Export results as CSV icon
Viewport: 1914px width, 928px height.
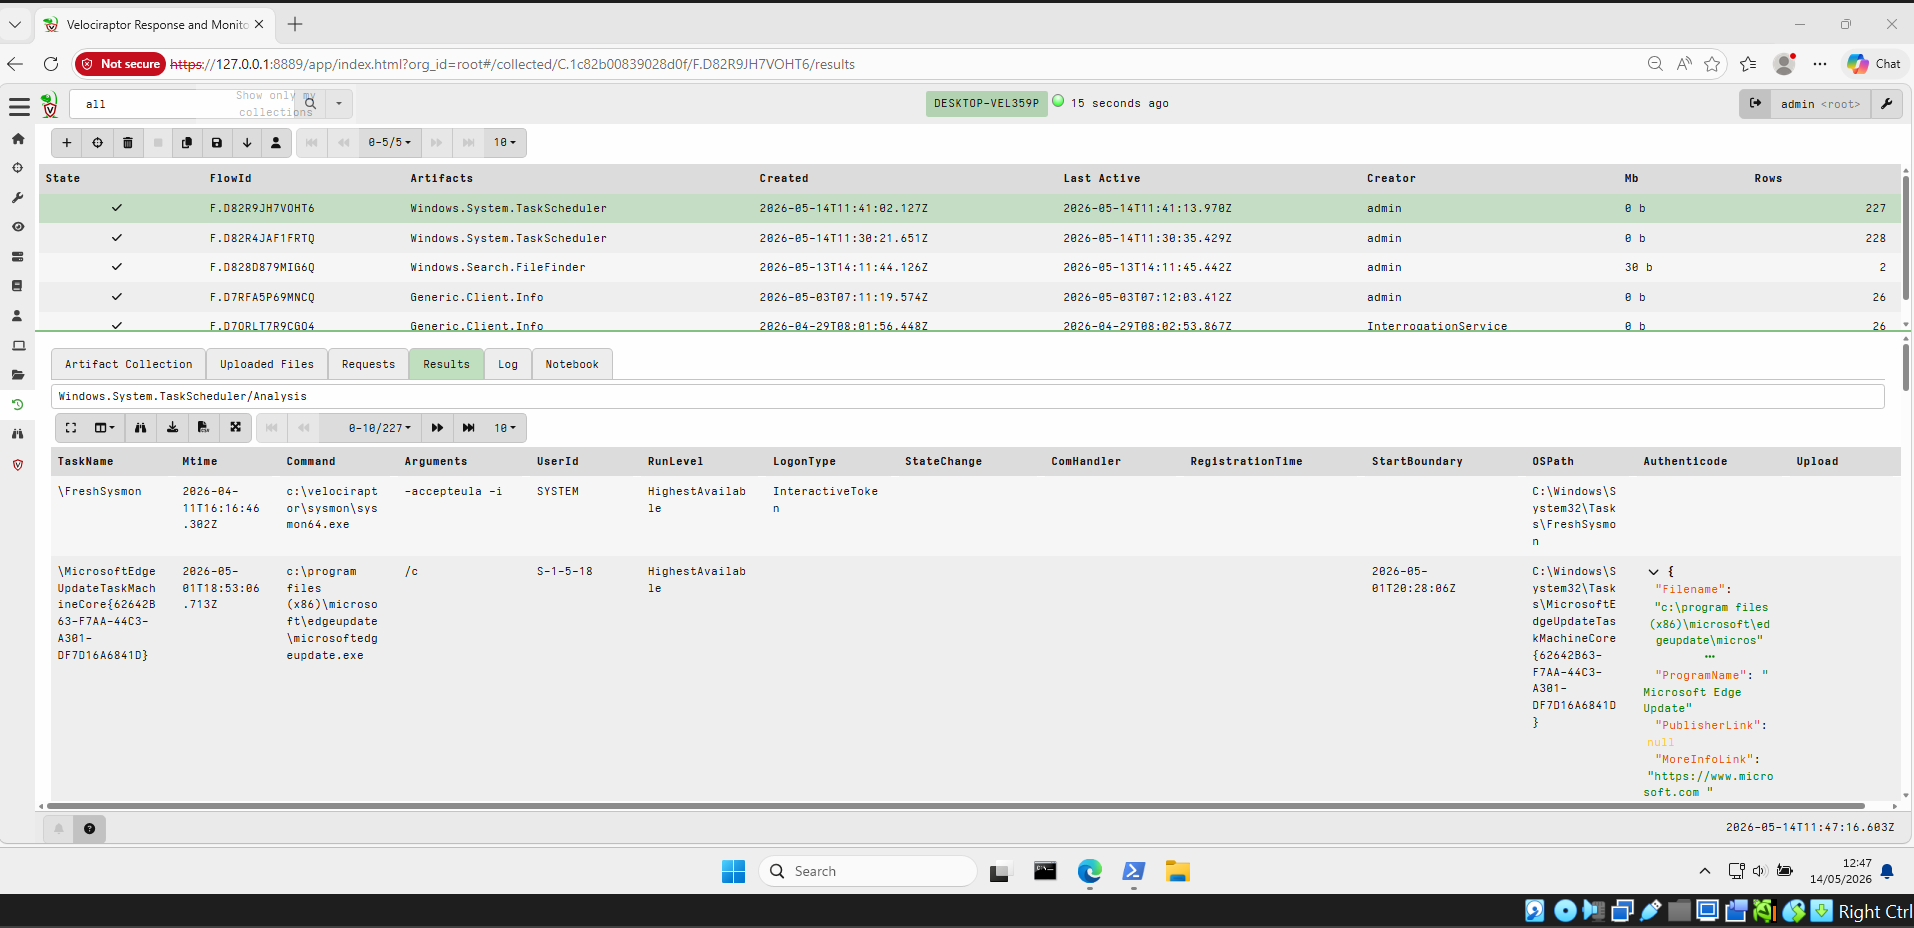203,428
